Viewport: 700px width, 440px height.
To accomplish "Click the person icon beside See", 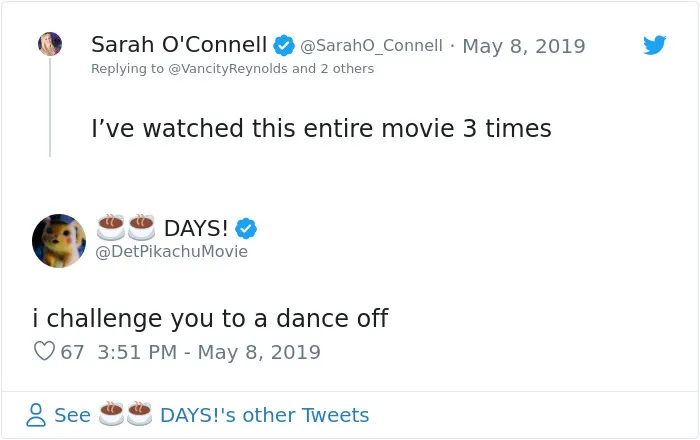I will (36, 415).
